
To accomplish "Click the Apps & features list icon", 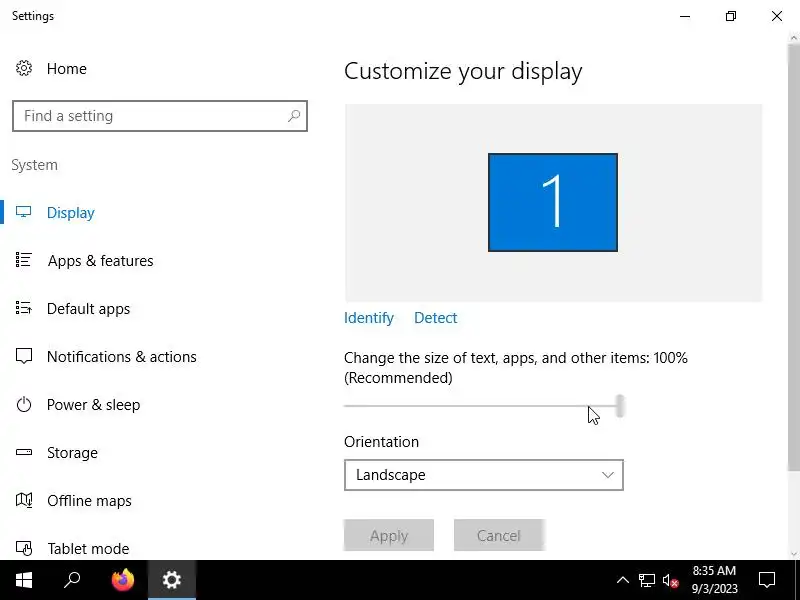I will point(23,260).
